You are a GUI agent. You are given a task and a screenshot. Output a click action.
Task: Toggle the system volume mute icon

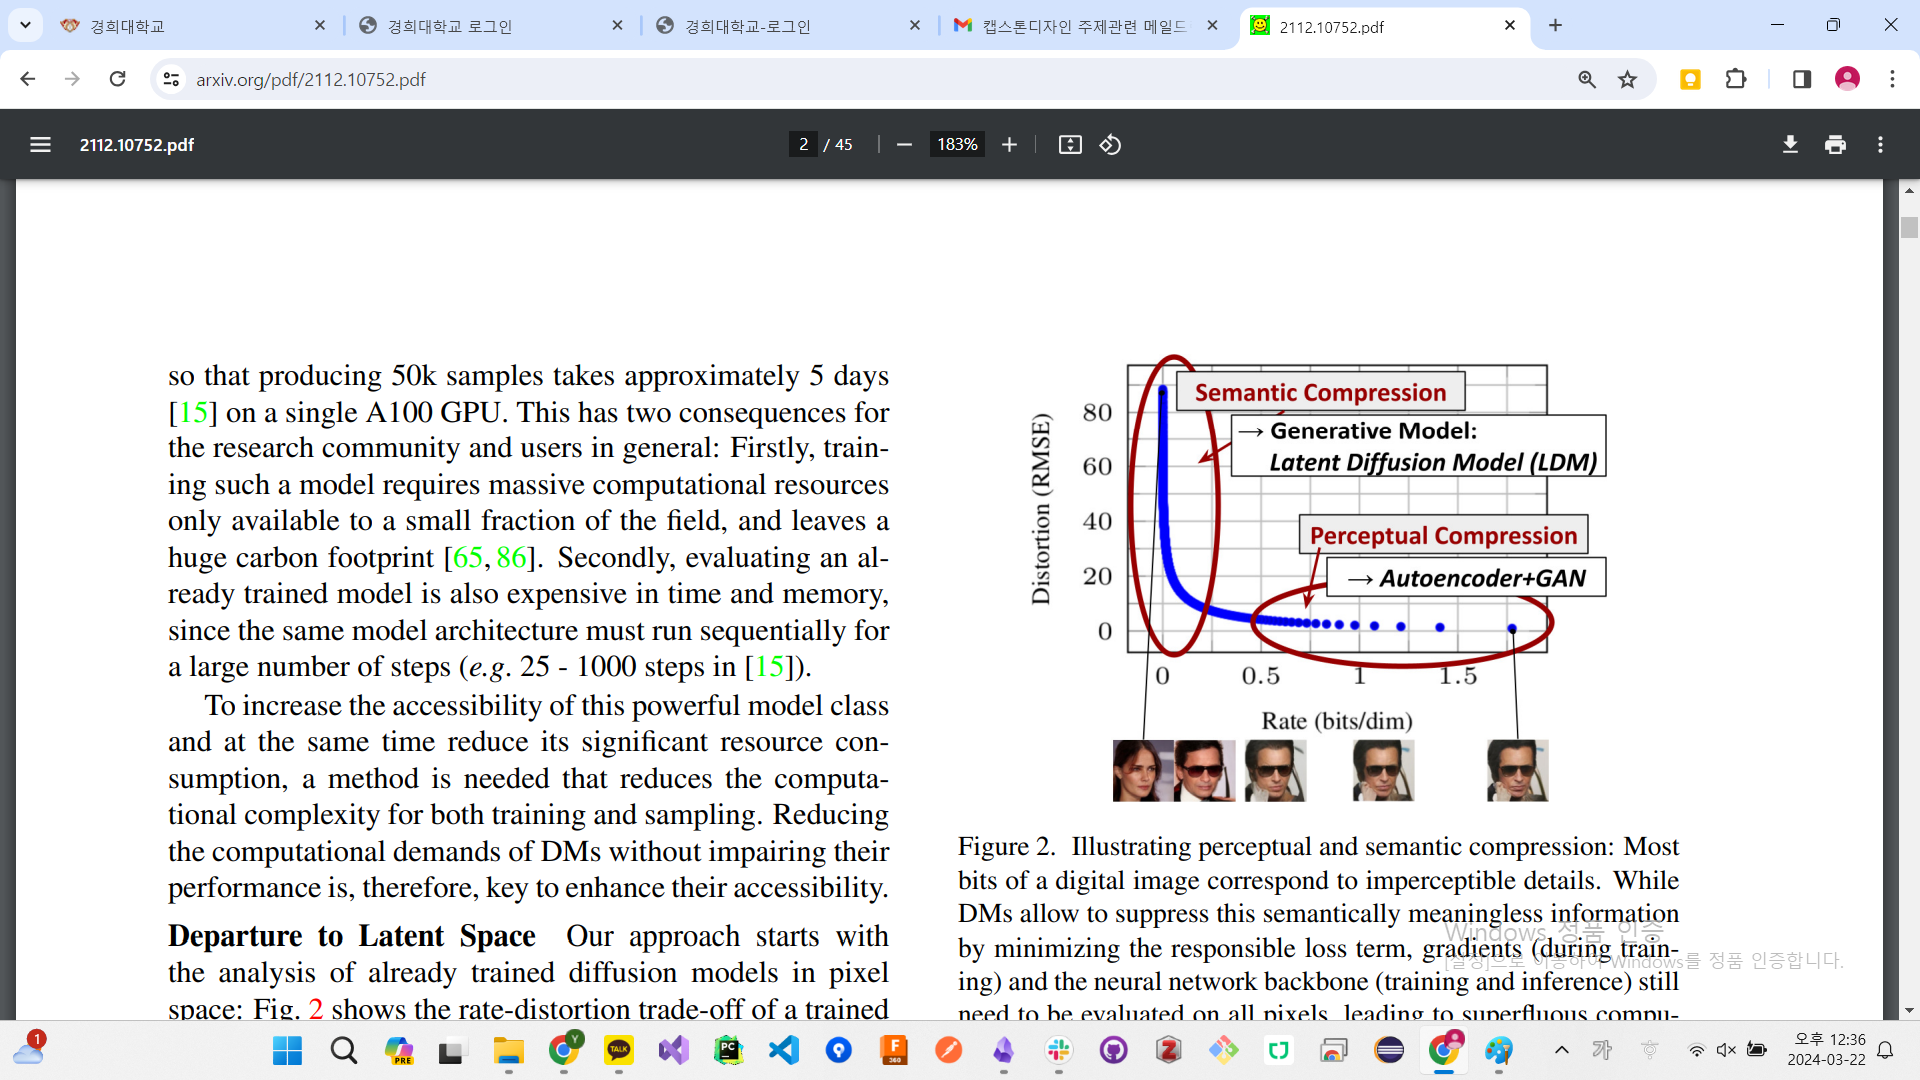pyautogui.click(x=1726, y=1050)
